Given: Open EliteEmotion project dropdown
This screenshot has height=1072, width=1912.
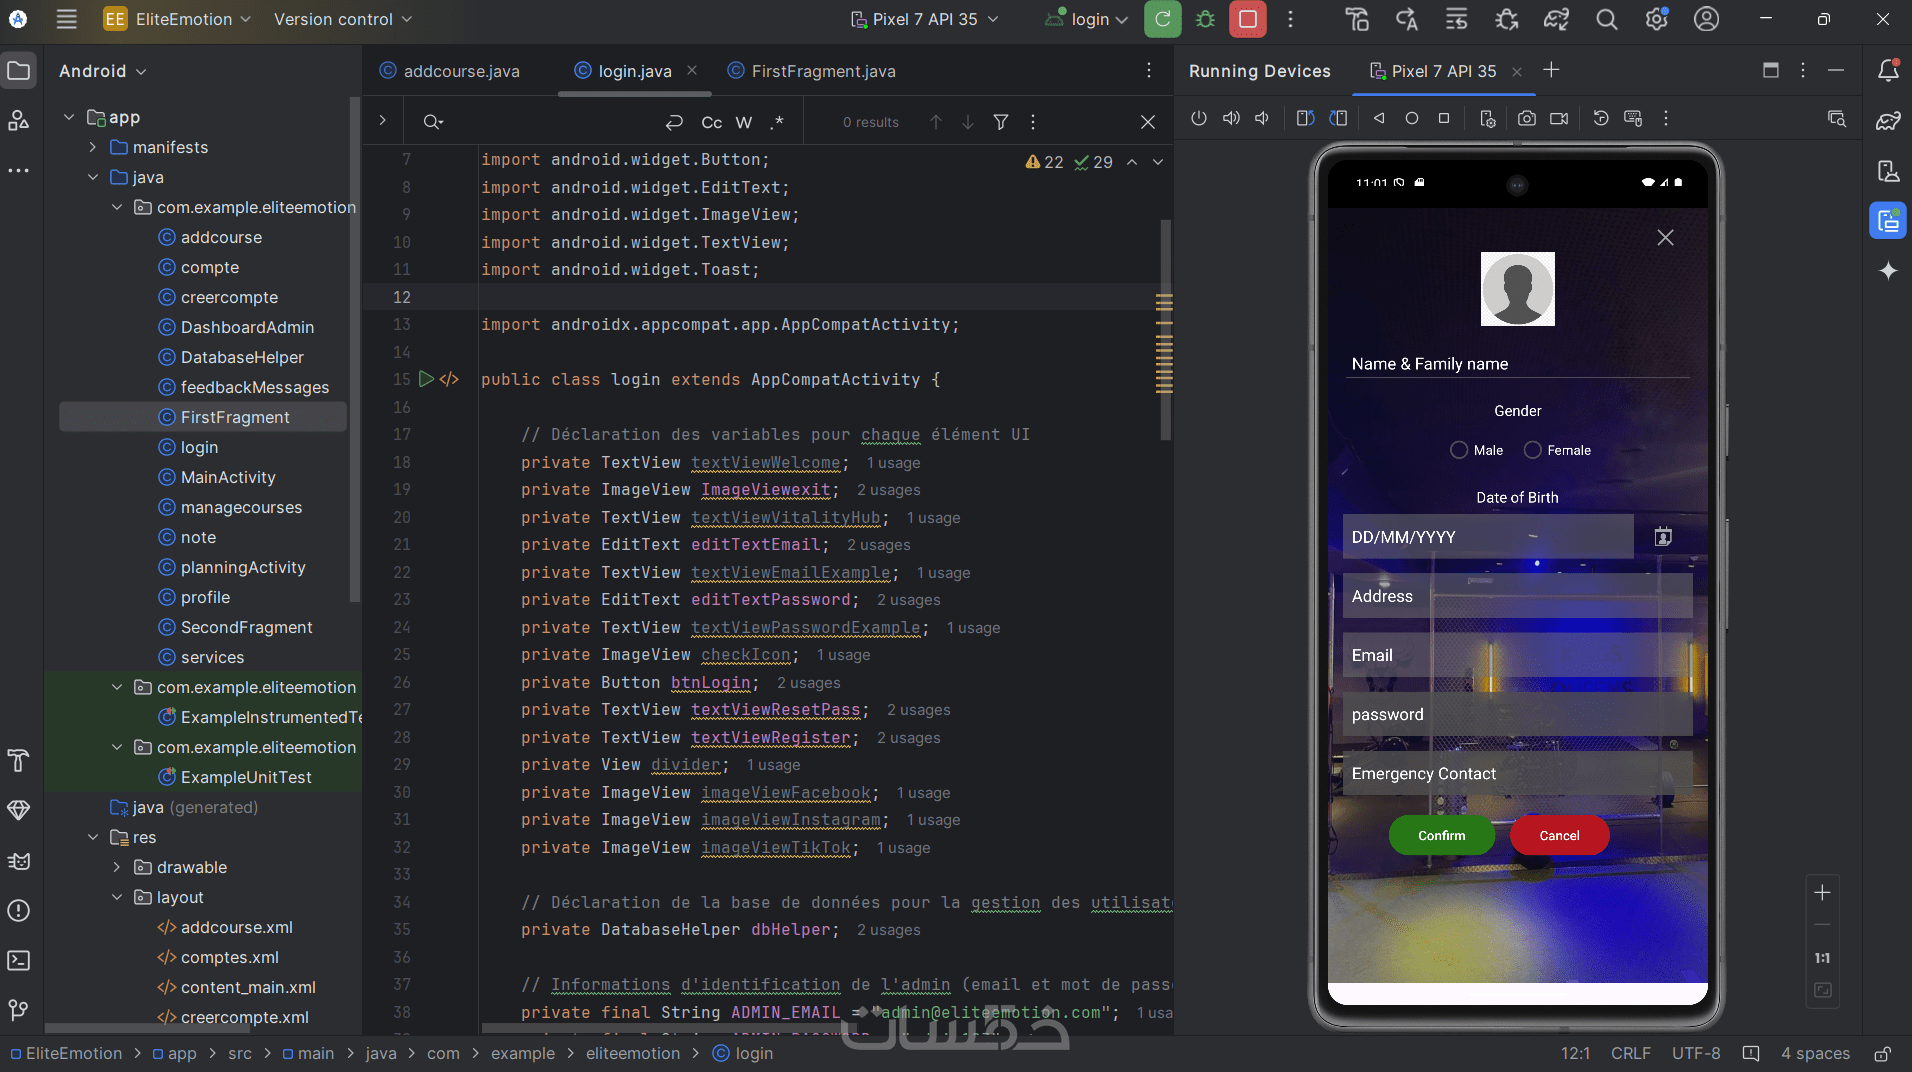Looking at the screenshot, I should click(177, 19).
